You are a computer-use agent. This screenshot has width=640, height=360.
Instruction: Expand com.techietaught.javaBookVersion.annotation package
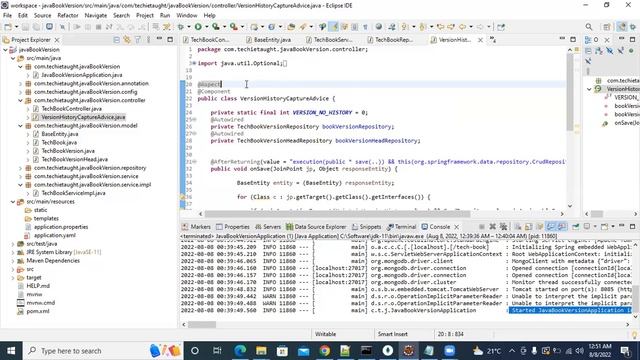click(x=20, y=84)
